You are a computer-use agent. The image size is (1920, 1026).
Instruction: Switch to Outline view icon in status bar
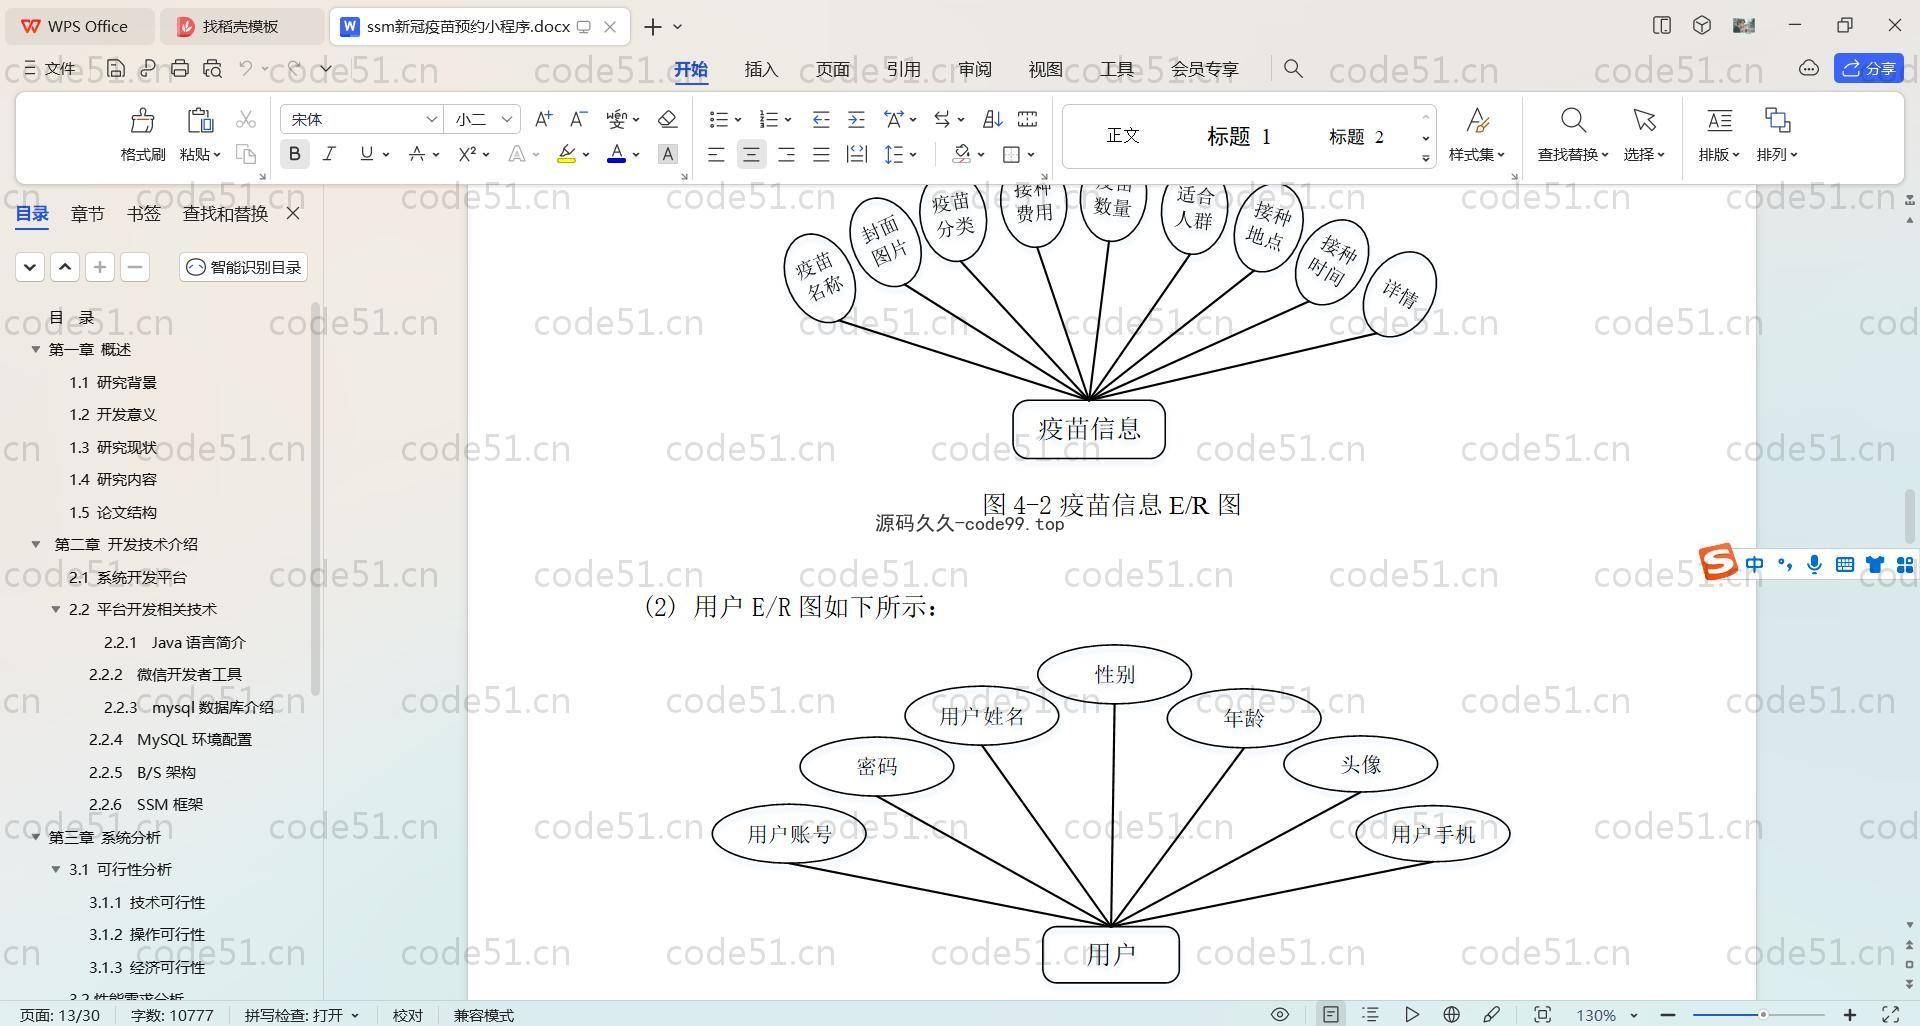pos(1371,1014)
